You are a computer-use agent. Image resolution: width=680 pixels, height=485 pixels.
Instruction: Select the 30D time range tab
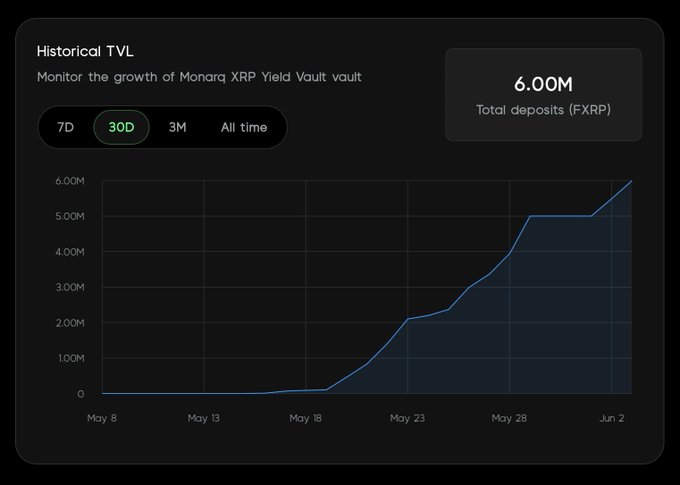point(121,127)
